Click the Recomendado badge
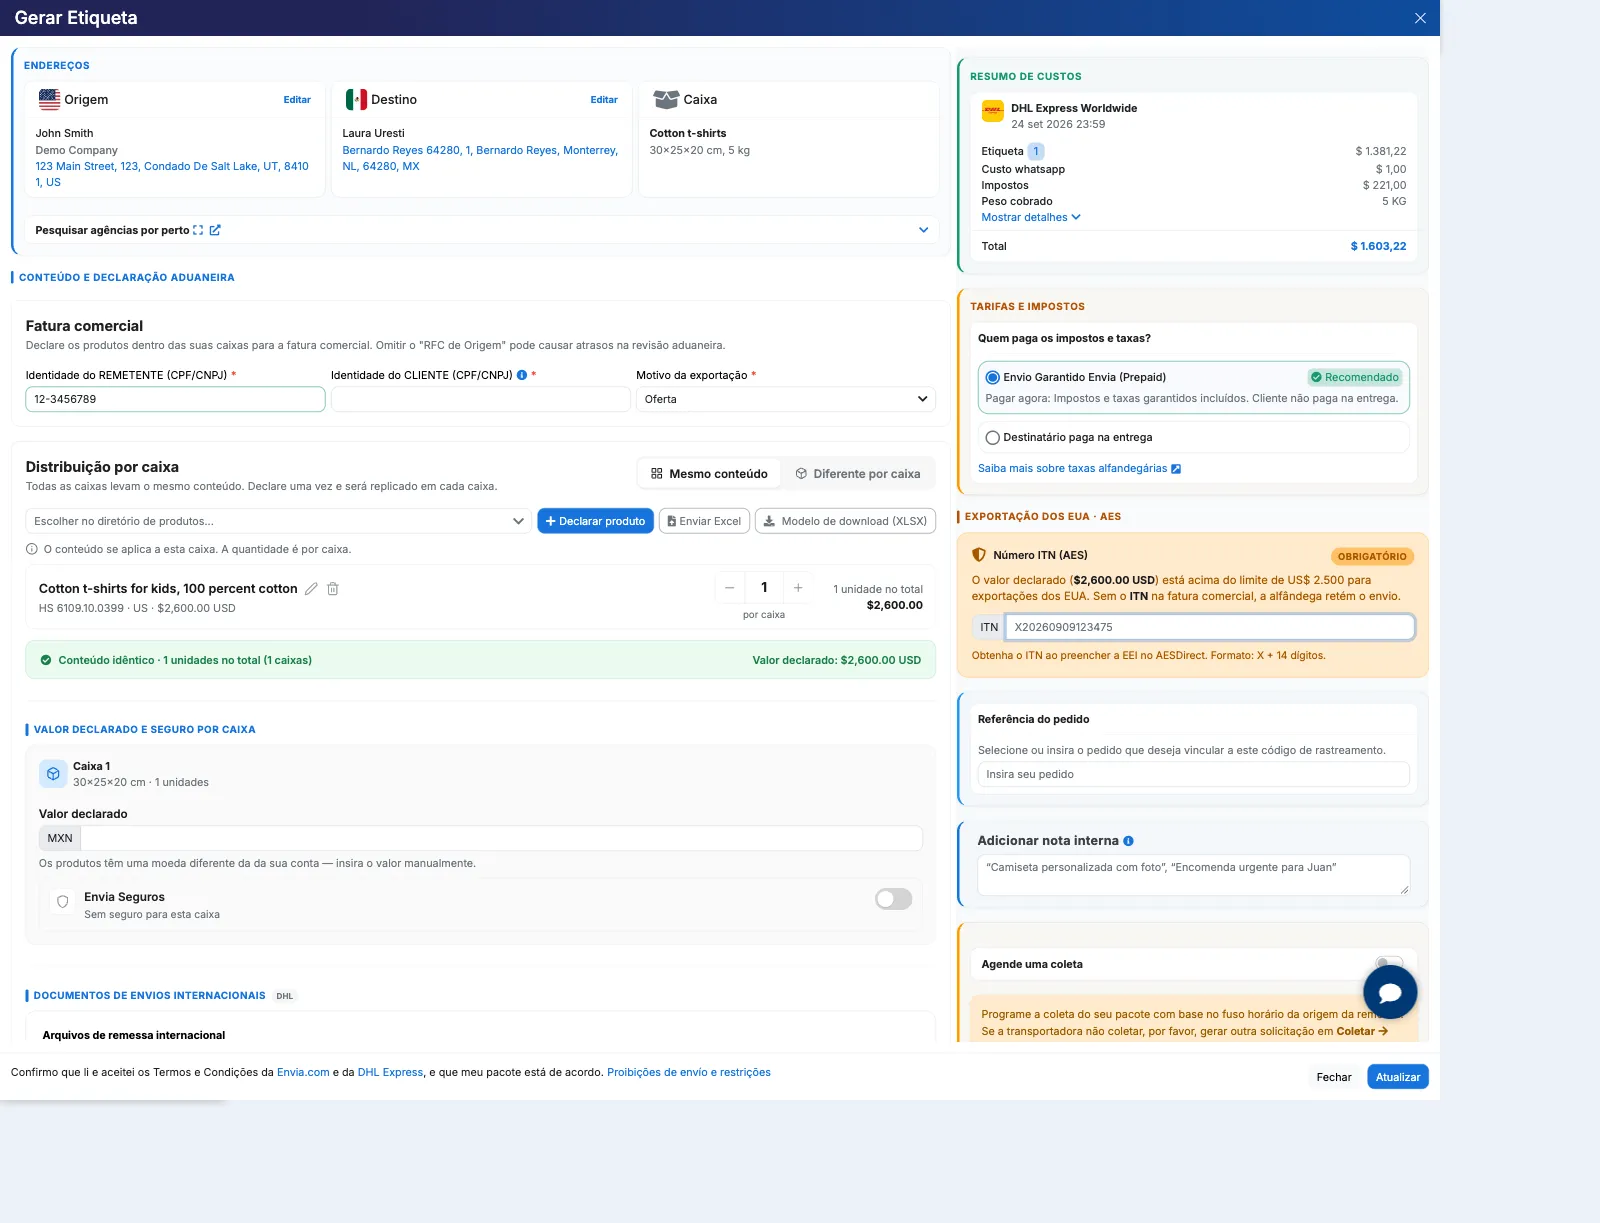Viewport: 1600px width, 1223px height. [x=1355, y=377]
